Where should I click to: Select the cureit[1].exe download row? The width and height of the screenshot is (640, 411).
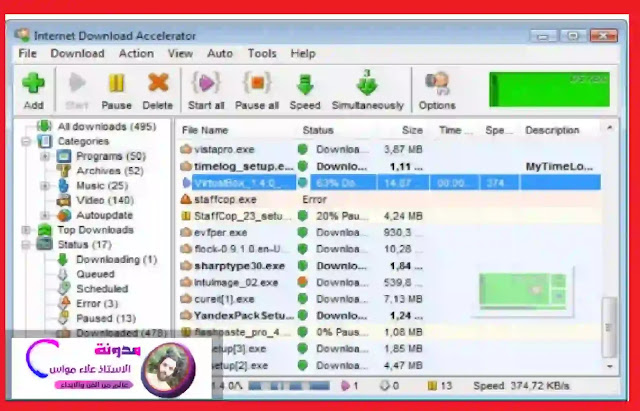[390, 299]
